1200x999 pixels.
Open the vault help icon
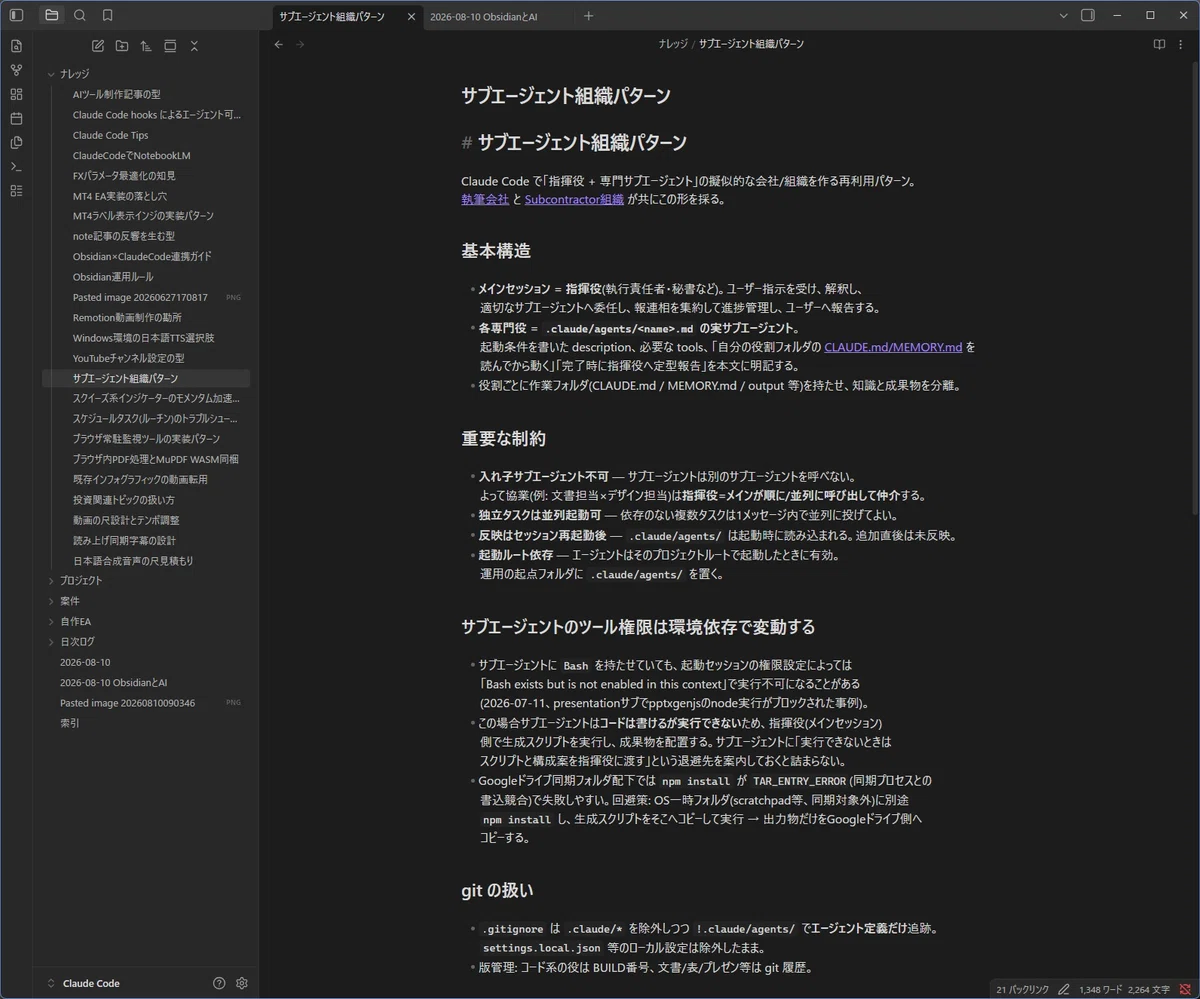pos(219,983)
